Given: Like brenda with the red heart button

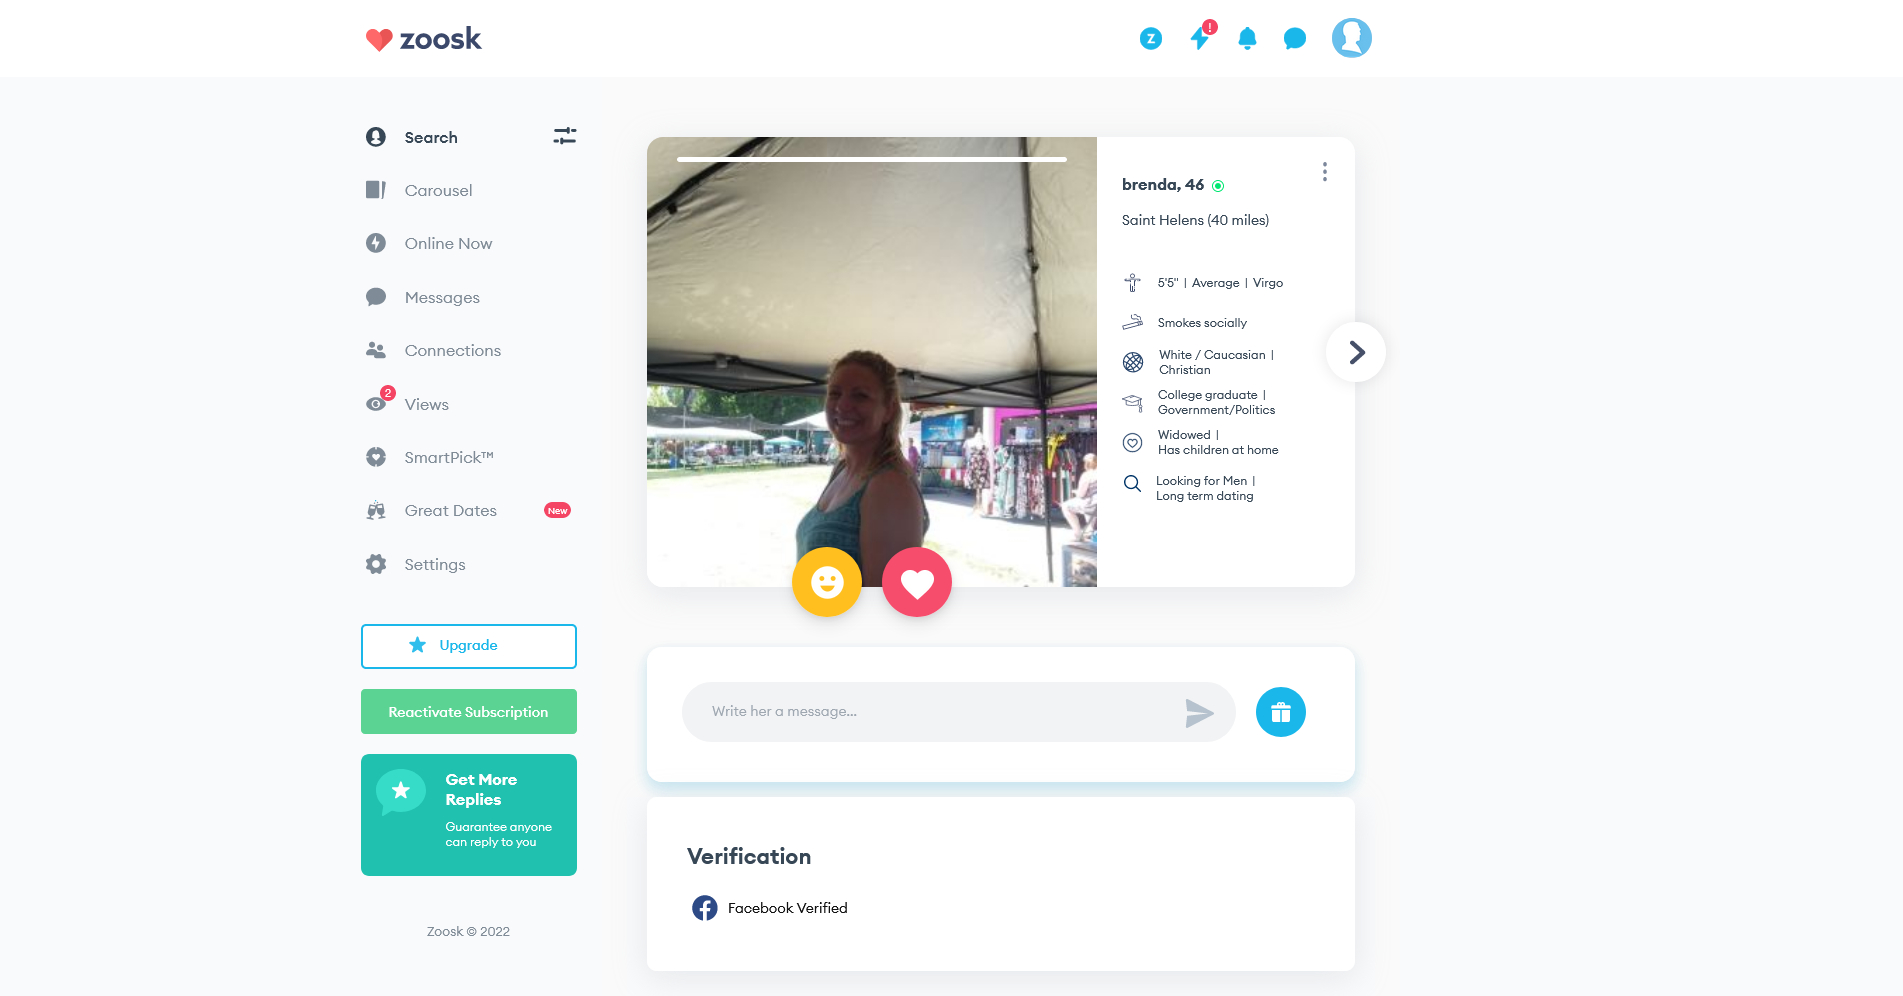Looking at the screenshot, I should [917, 582].
